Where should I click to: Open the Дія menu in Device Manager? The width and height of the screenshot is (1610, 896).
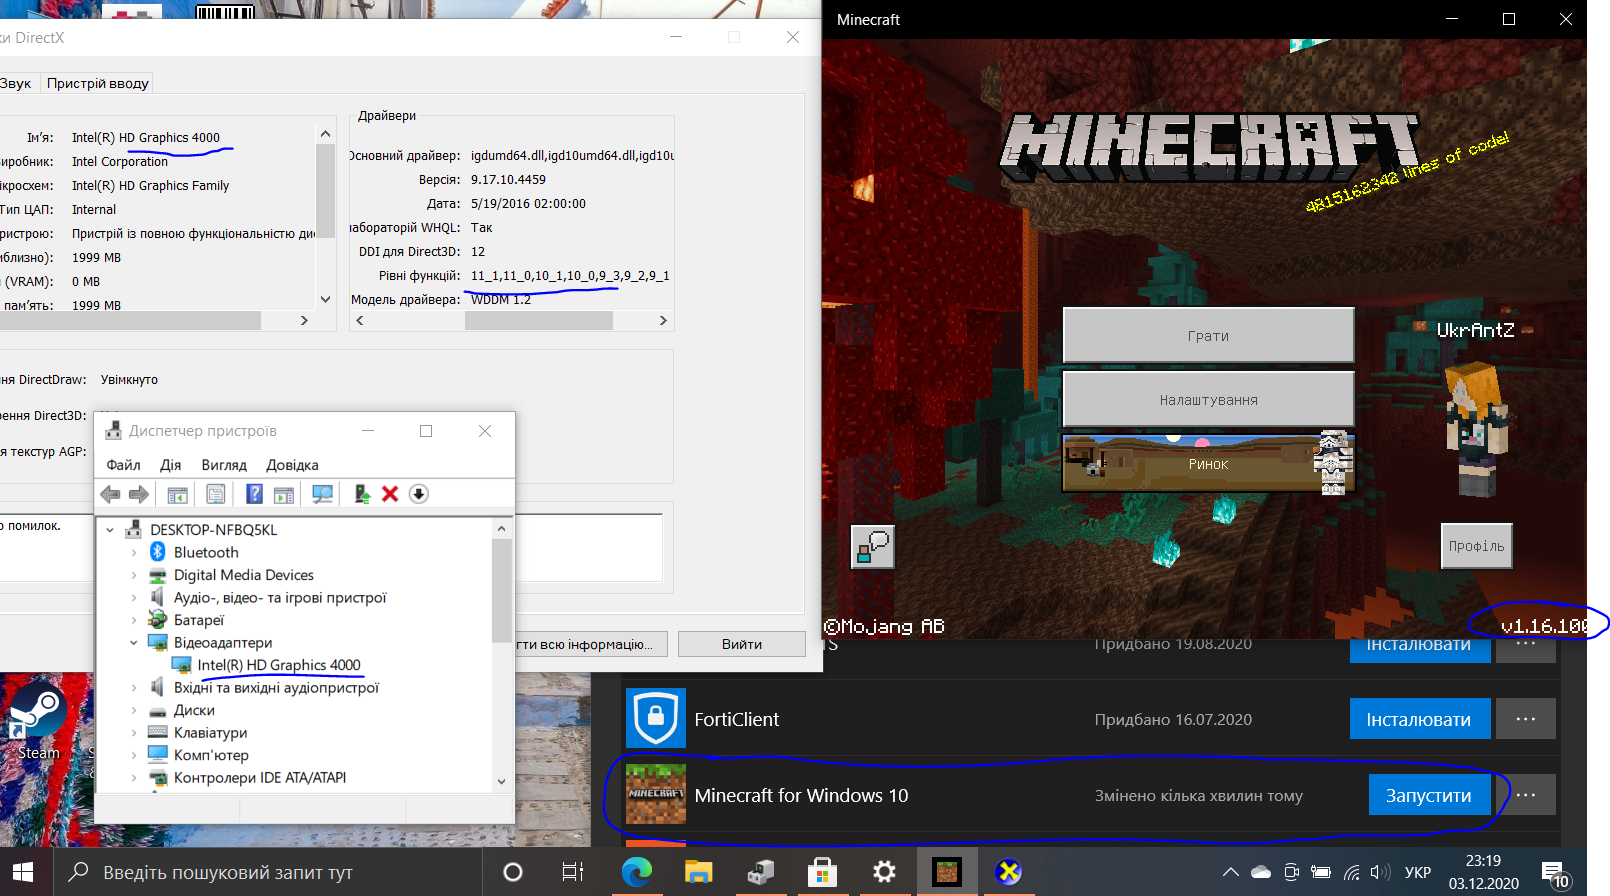(x=171, y=465)
